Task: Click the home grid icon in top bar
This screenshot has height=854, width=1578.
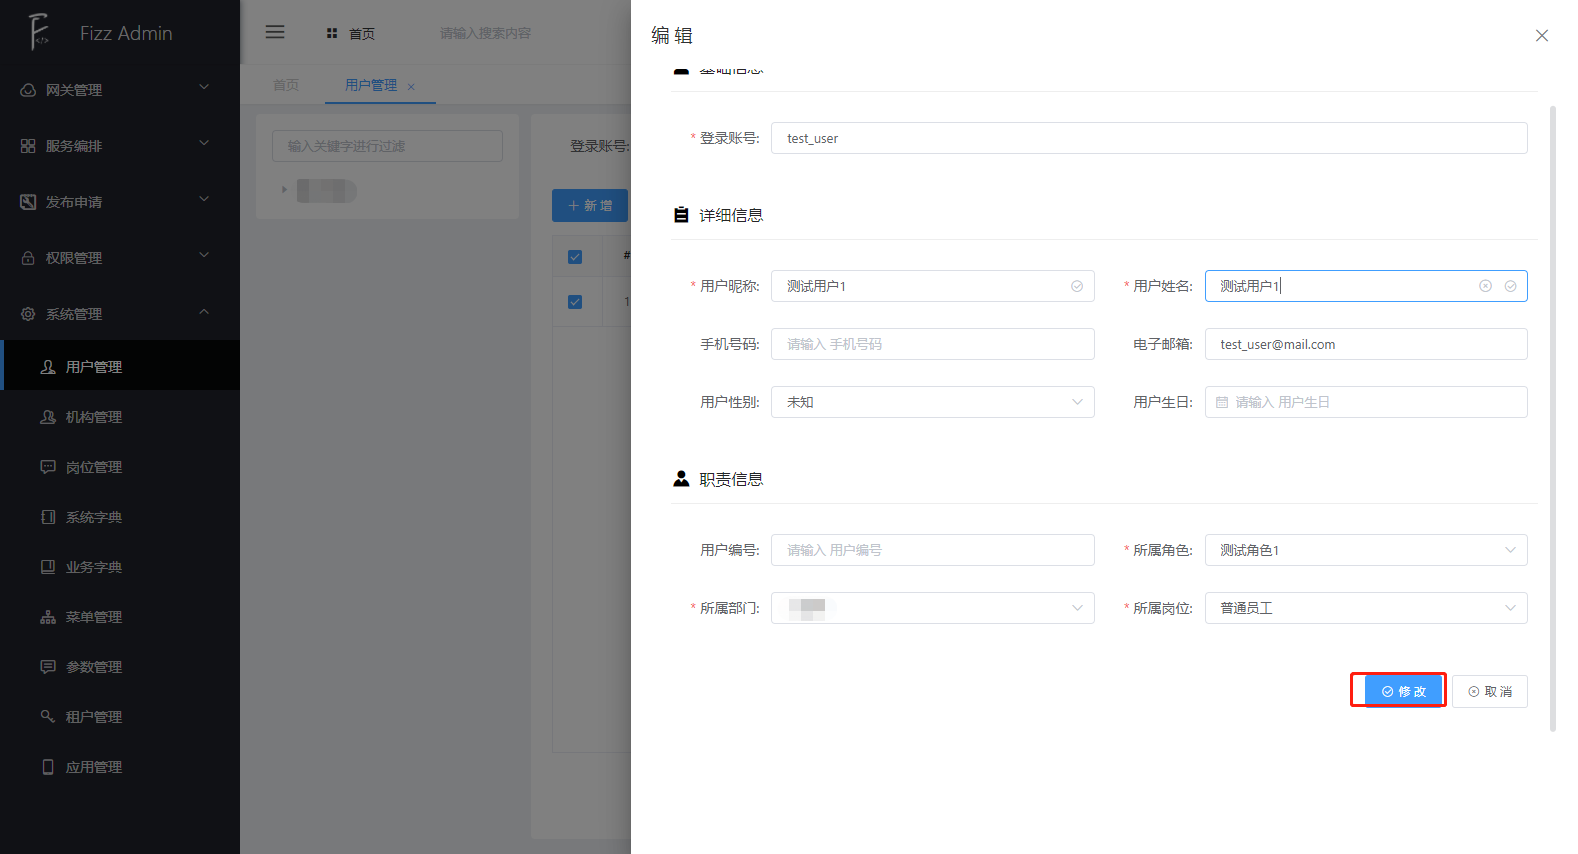Action: (332, 33)
